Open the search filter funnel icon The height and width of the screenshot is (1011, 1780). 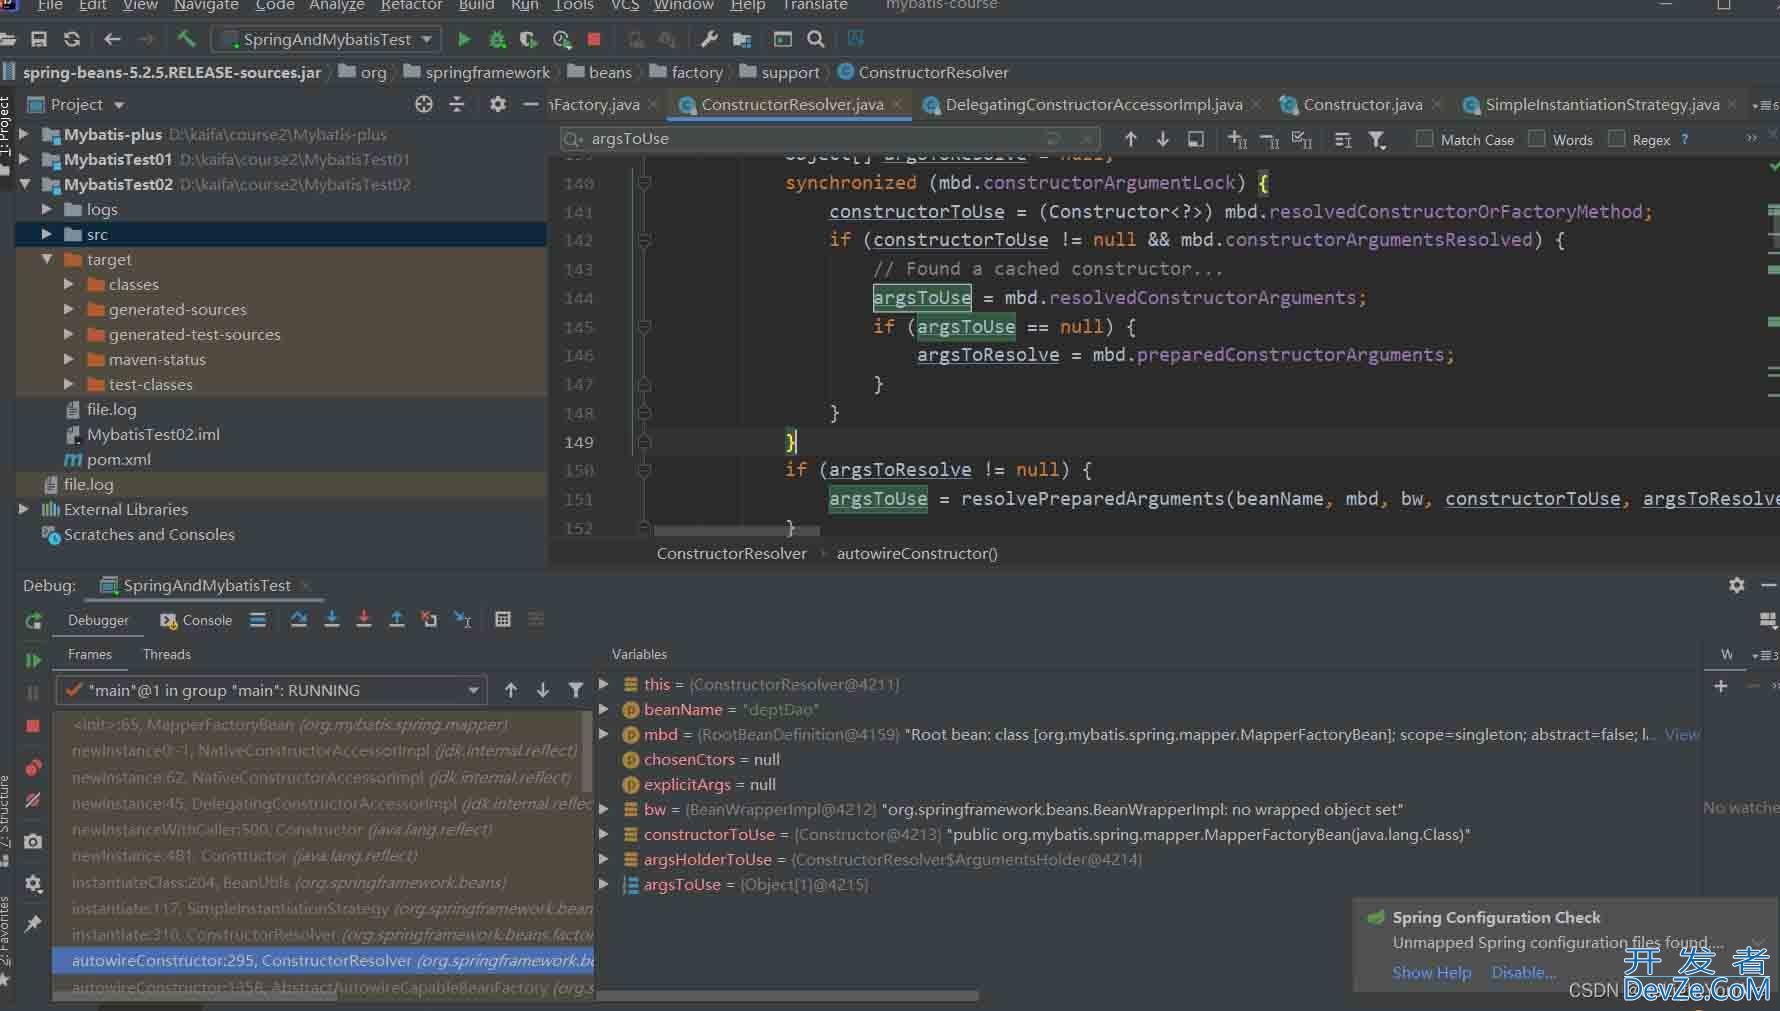click(1377, 140)
